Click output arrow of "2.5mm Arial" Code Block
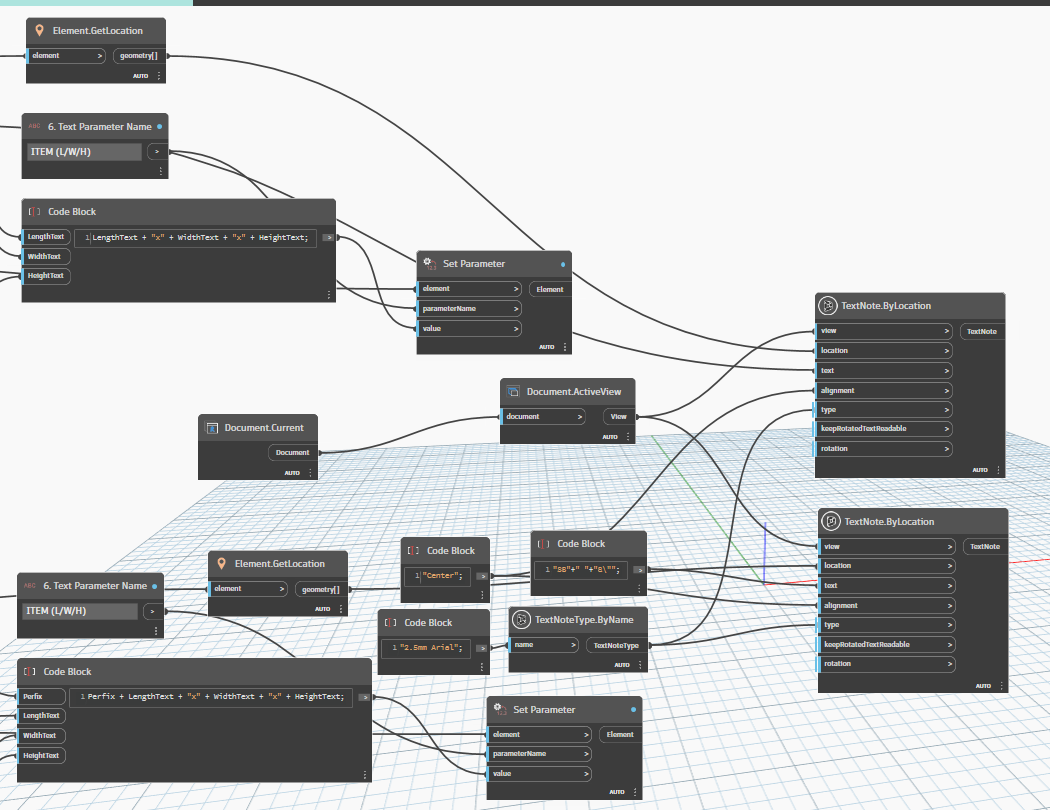Image resolution: width=1050 pixels, height=810 pixels. pos(482,647)
